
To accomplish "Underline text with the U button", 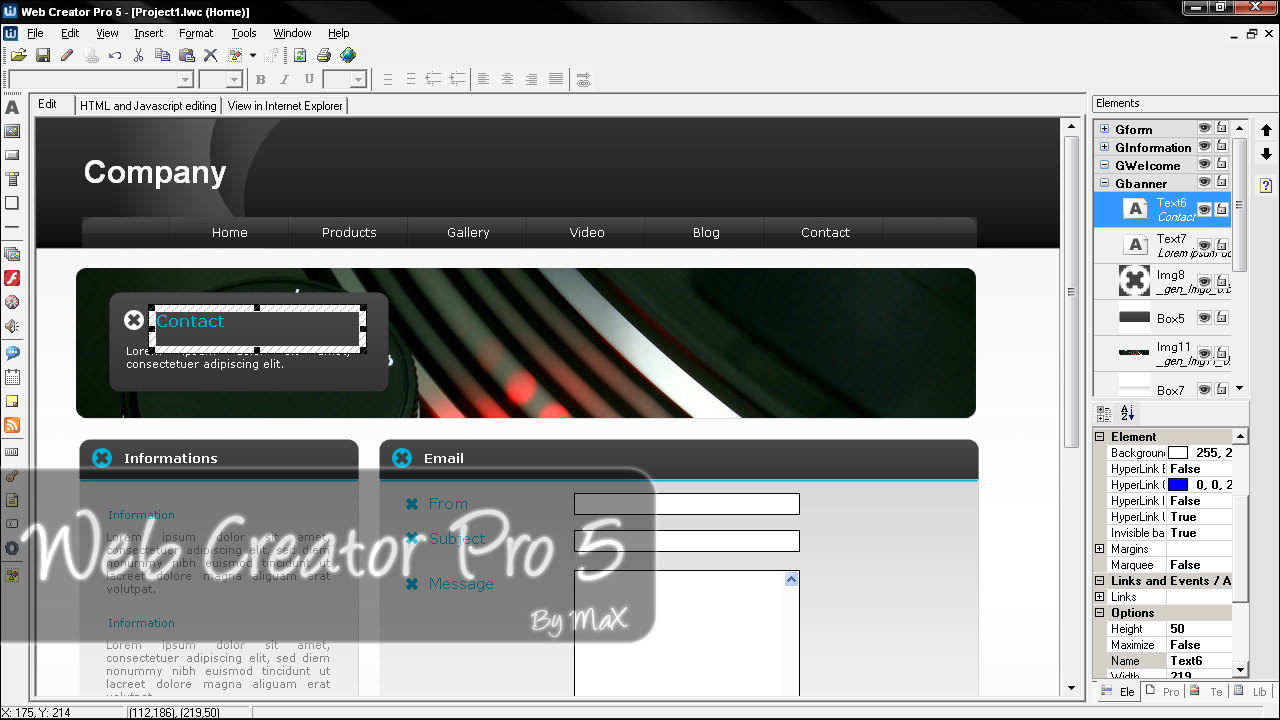I will pyautogui.click(x=309, y=80).
